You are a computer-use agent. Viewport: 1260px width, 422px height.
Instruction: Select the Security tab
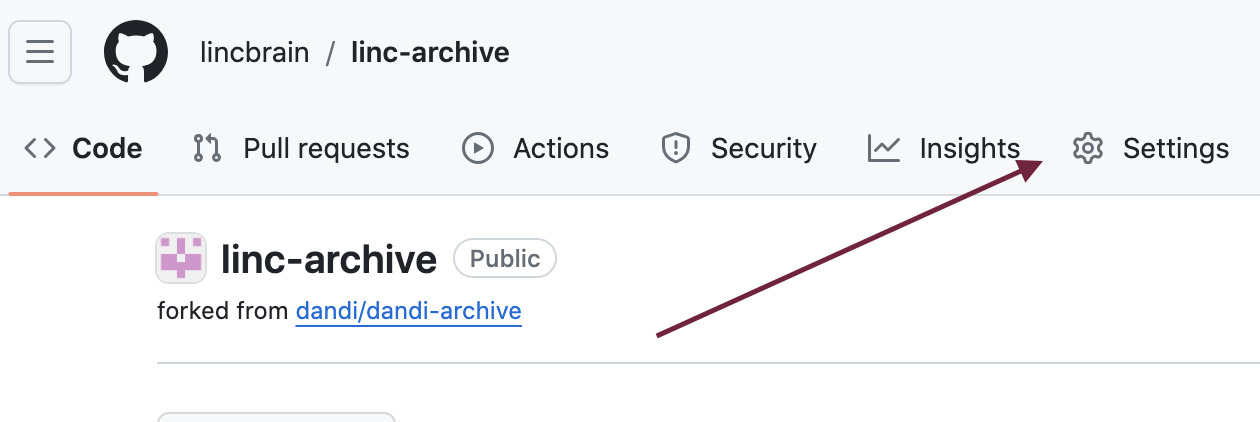coord(763,149)
